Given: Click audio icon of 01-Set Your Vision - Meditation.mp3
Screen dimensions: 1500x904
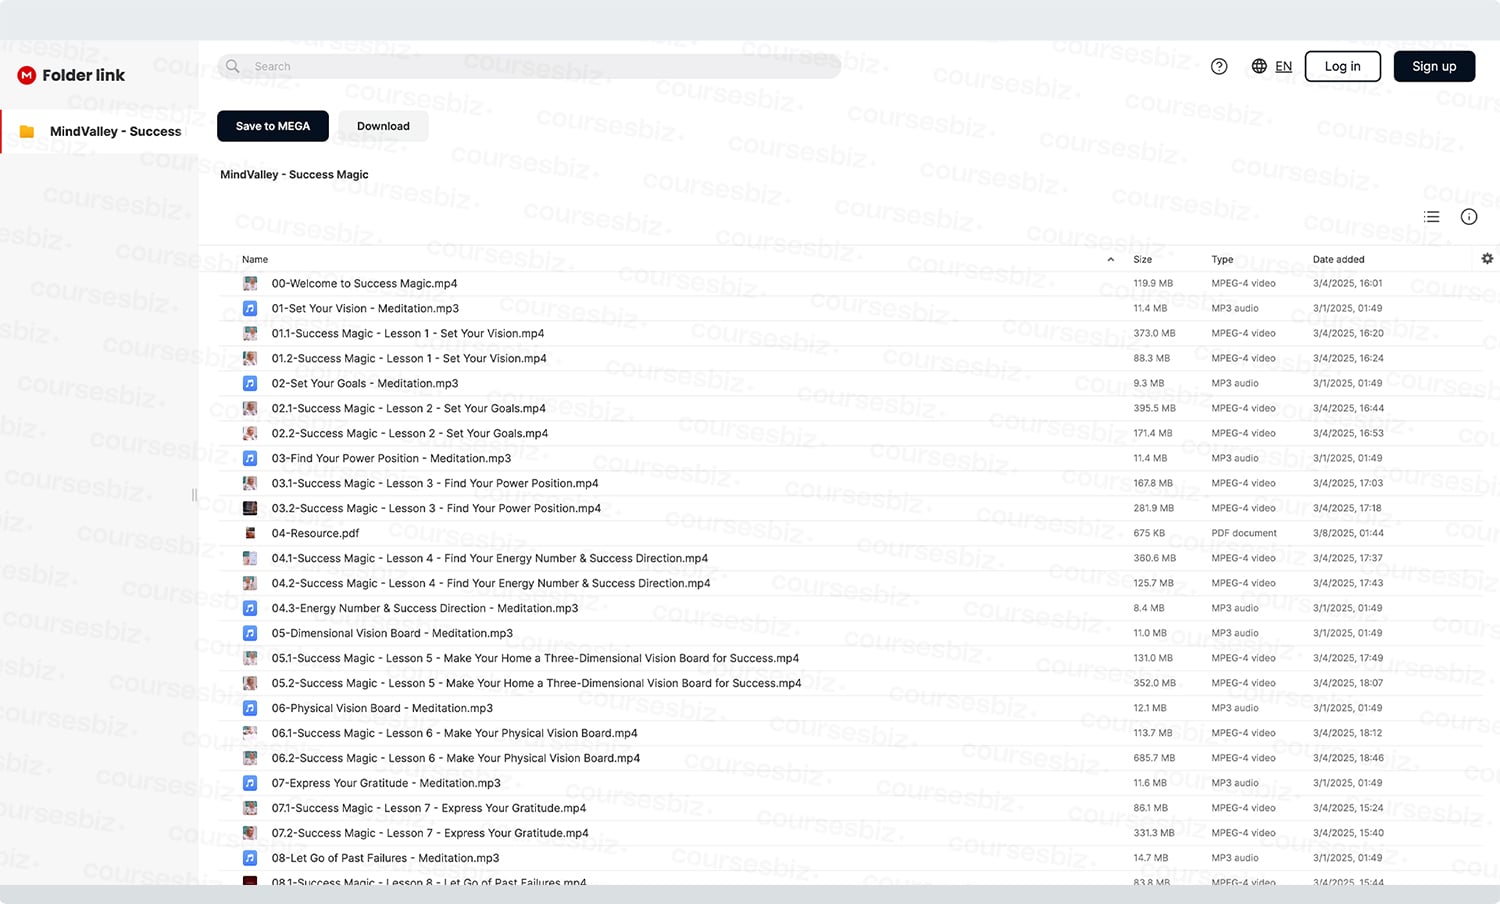Looking at the screenshot, I should 250,308.
